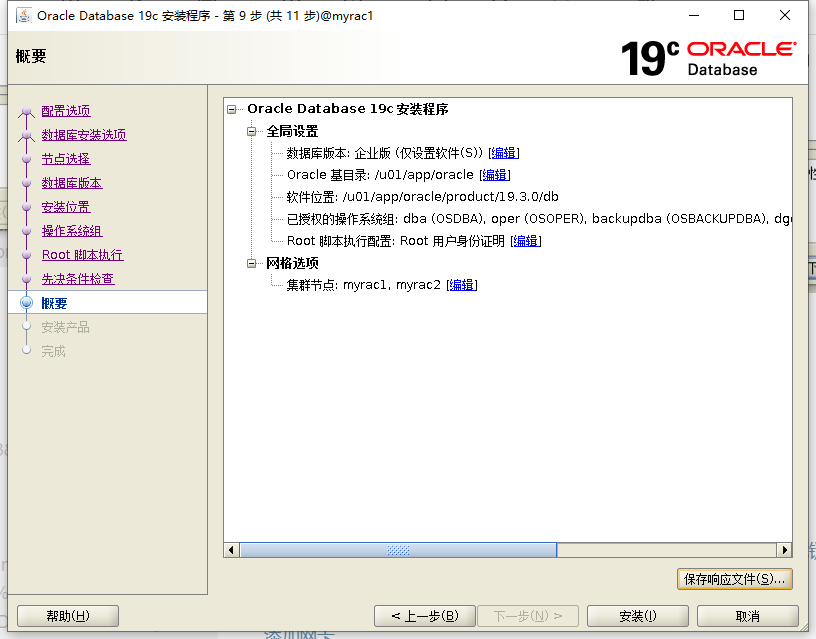The height and width of the screenshot is (639, 816).
Task: Collapse the 网格选项 tree section
Action: [252, 263]
